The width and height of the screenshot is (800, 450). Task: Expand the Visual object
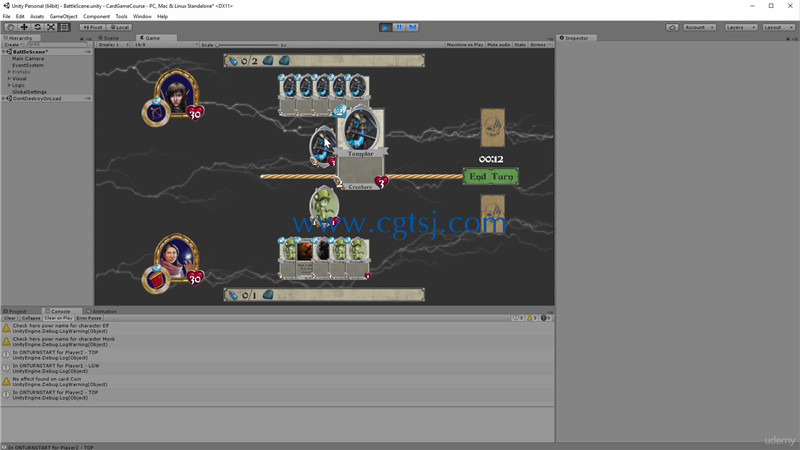(x=9, y=79)
